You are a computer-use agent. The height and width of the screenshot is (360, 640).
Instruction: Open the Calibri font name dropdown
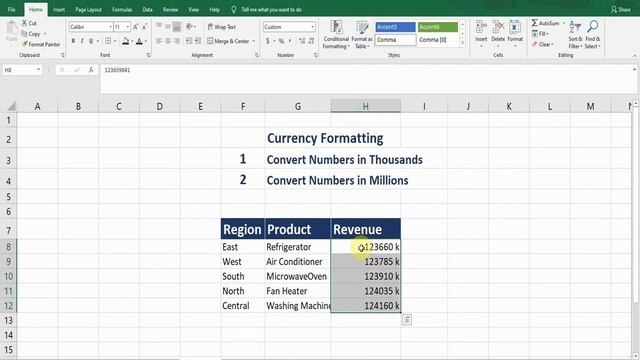pyautogui.click(x=110, y=27)
